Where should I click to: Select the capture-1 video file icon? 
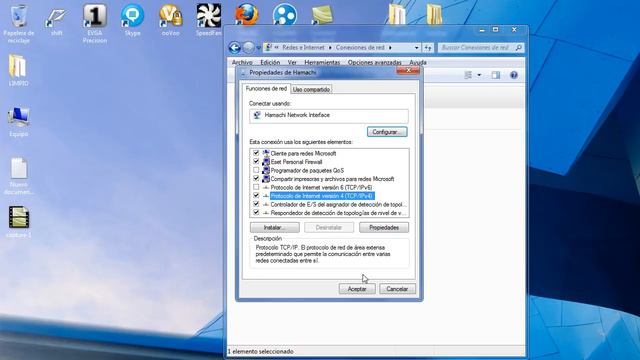tap(19, 222)
